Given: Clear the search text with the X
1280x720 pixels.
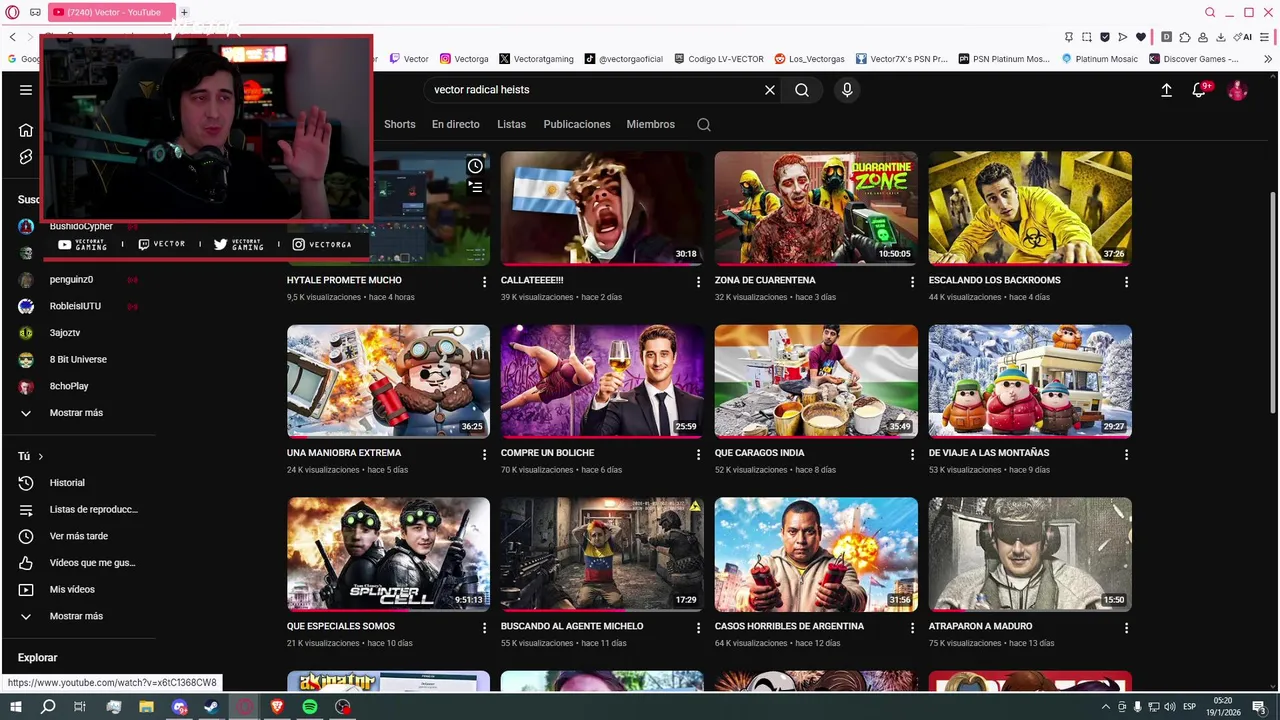Looking at the screenshot, I should 770,90.
